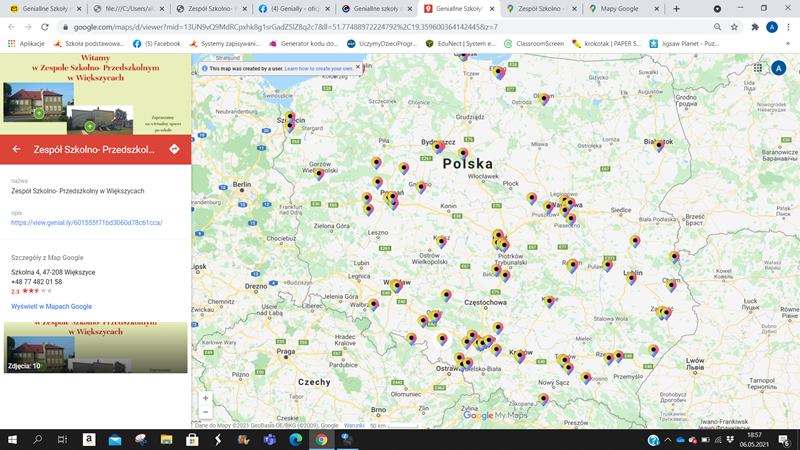Click Wyświetl w Mapach Google link

(x=51, y=306)
